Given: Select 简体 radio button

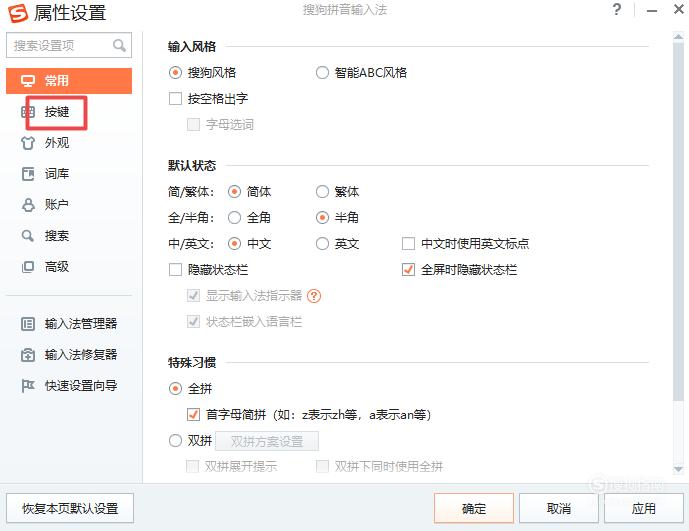Looking at the screenshot, I should pyautogui.click(x=234, y=192).
